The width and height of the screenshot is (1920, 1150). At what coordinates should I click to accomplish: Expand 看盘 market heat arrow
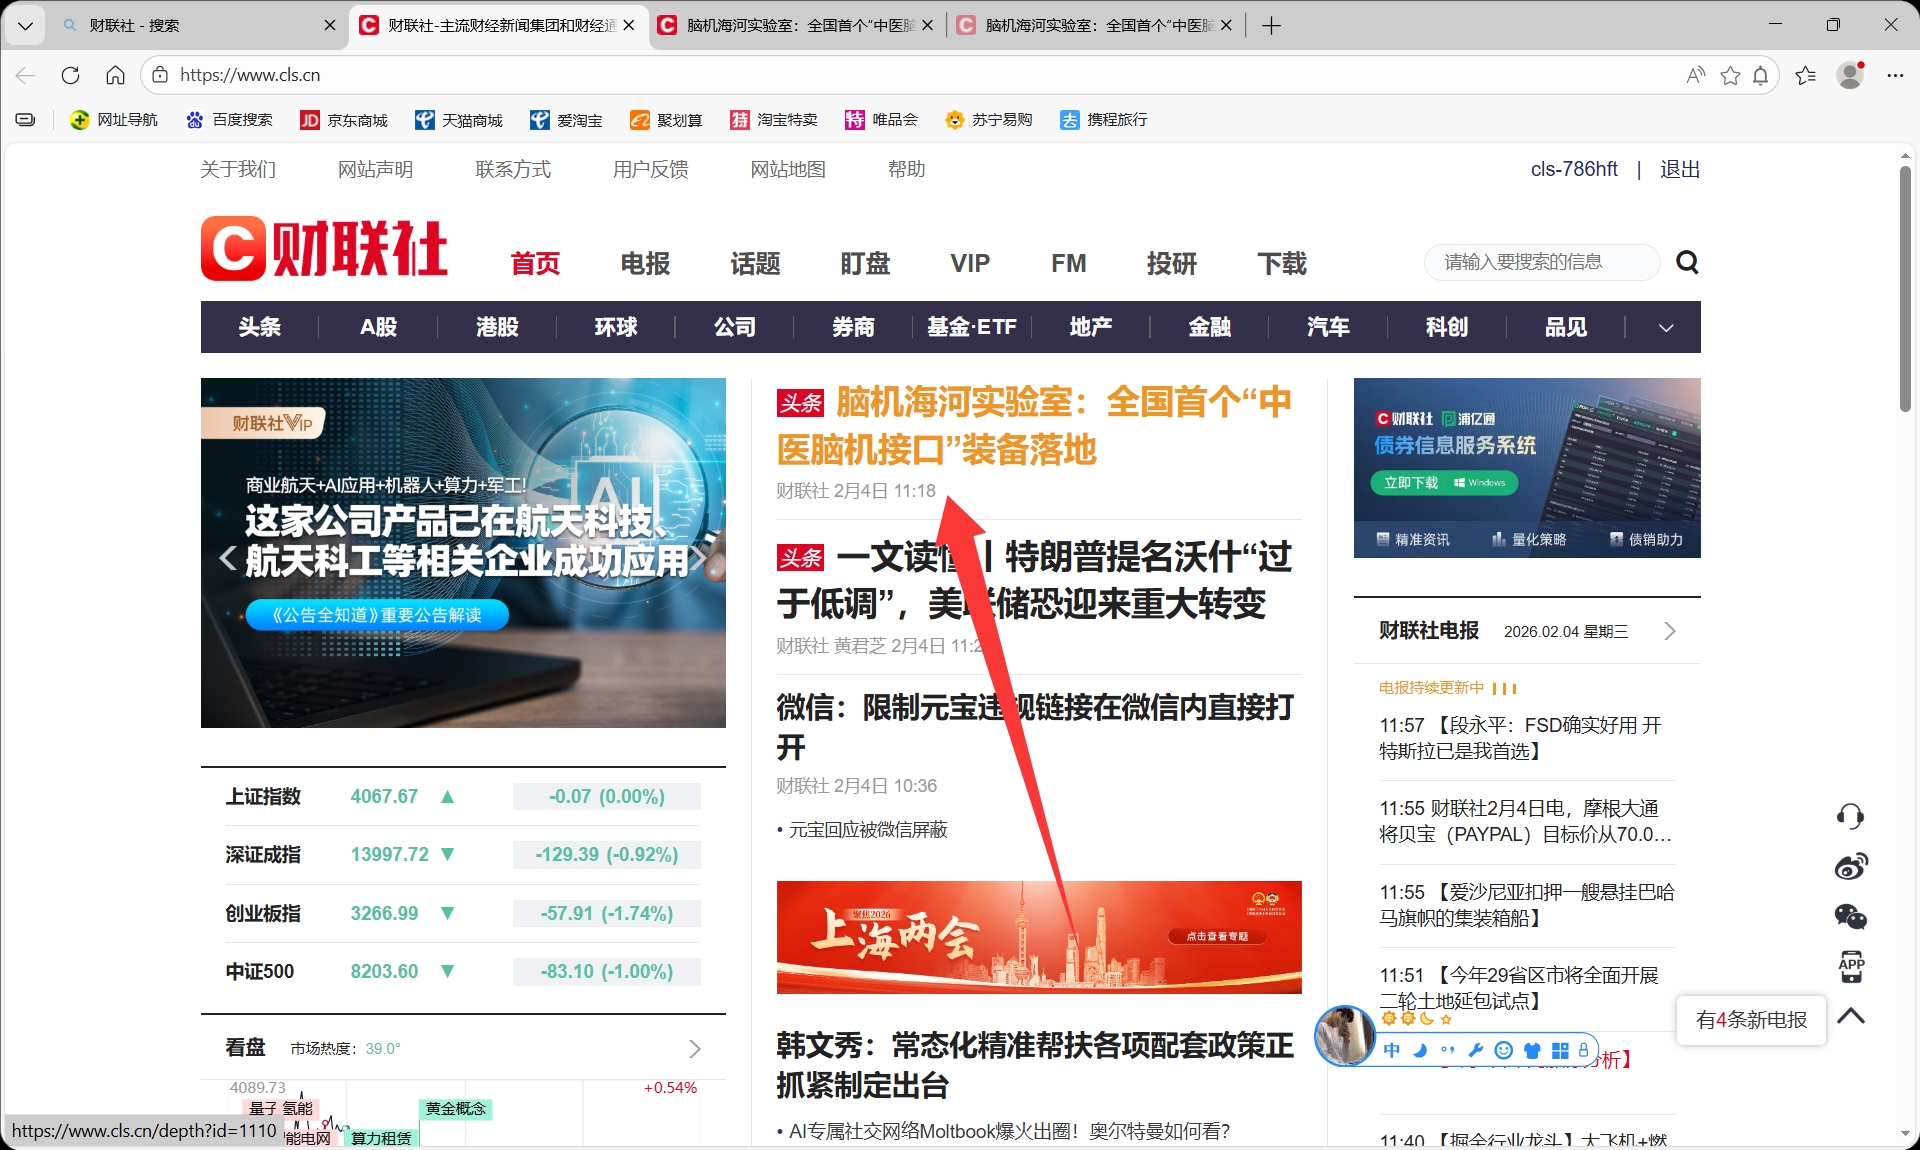(x=695, y=1048)
